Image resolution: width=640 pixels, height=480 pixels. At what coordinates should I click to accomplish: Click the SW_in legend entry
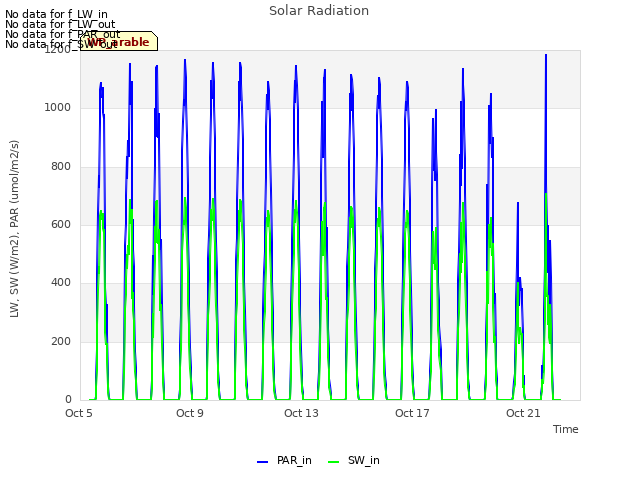[353, 460]
